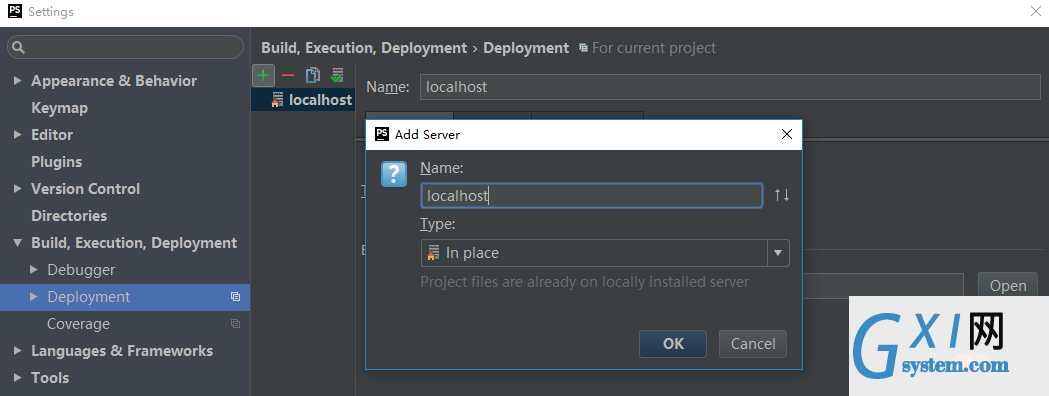This screenshot has height=396, width=1049.
Task: Click the green plus add server icon
Action: tap(264, 75)
